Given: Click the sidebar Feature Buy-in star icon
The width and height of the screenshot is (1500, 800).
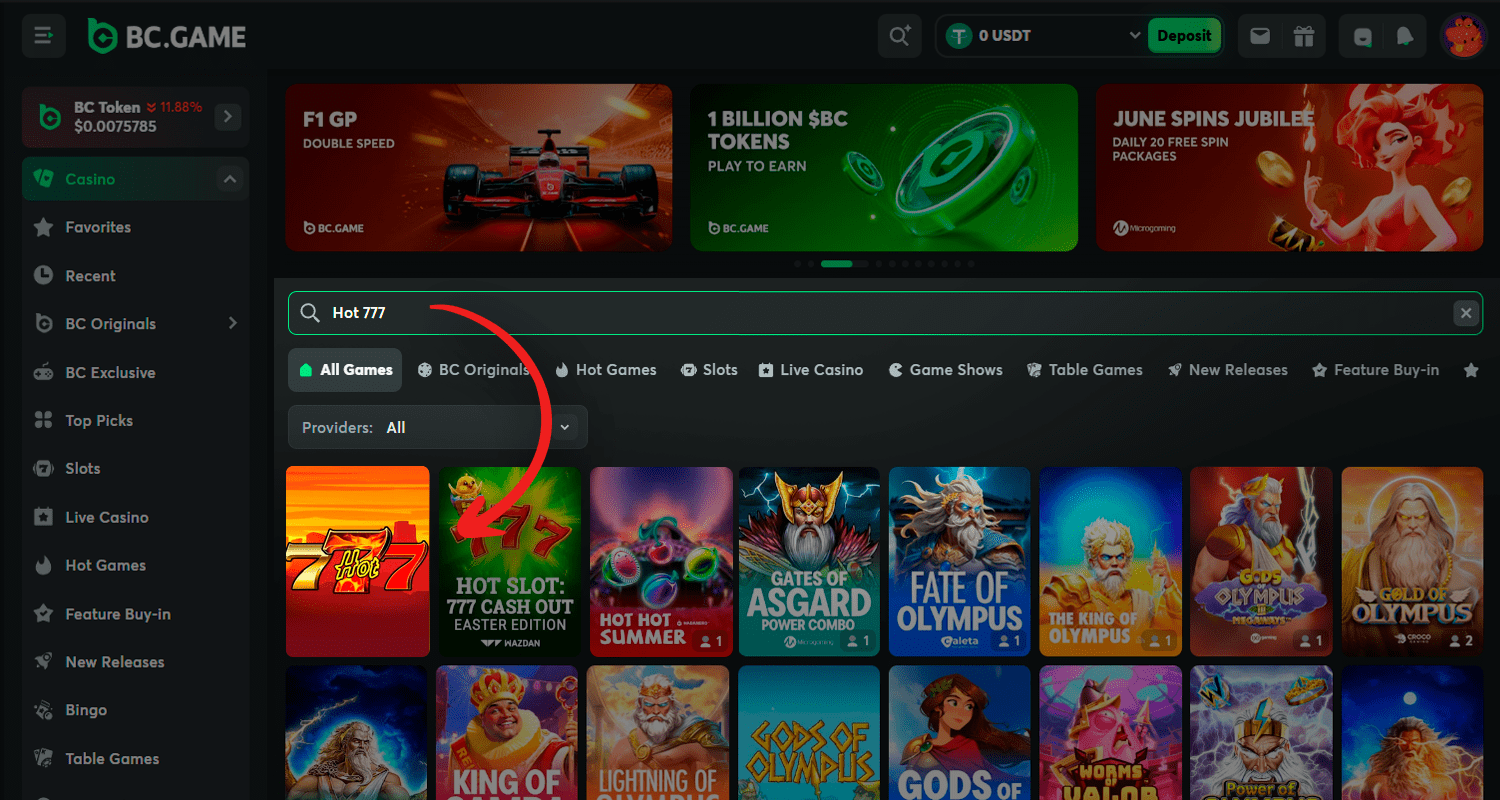Looking at the screenshot, I should coord(43,613).
